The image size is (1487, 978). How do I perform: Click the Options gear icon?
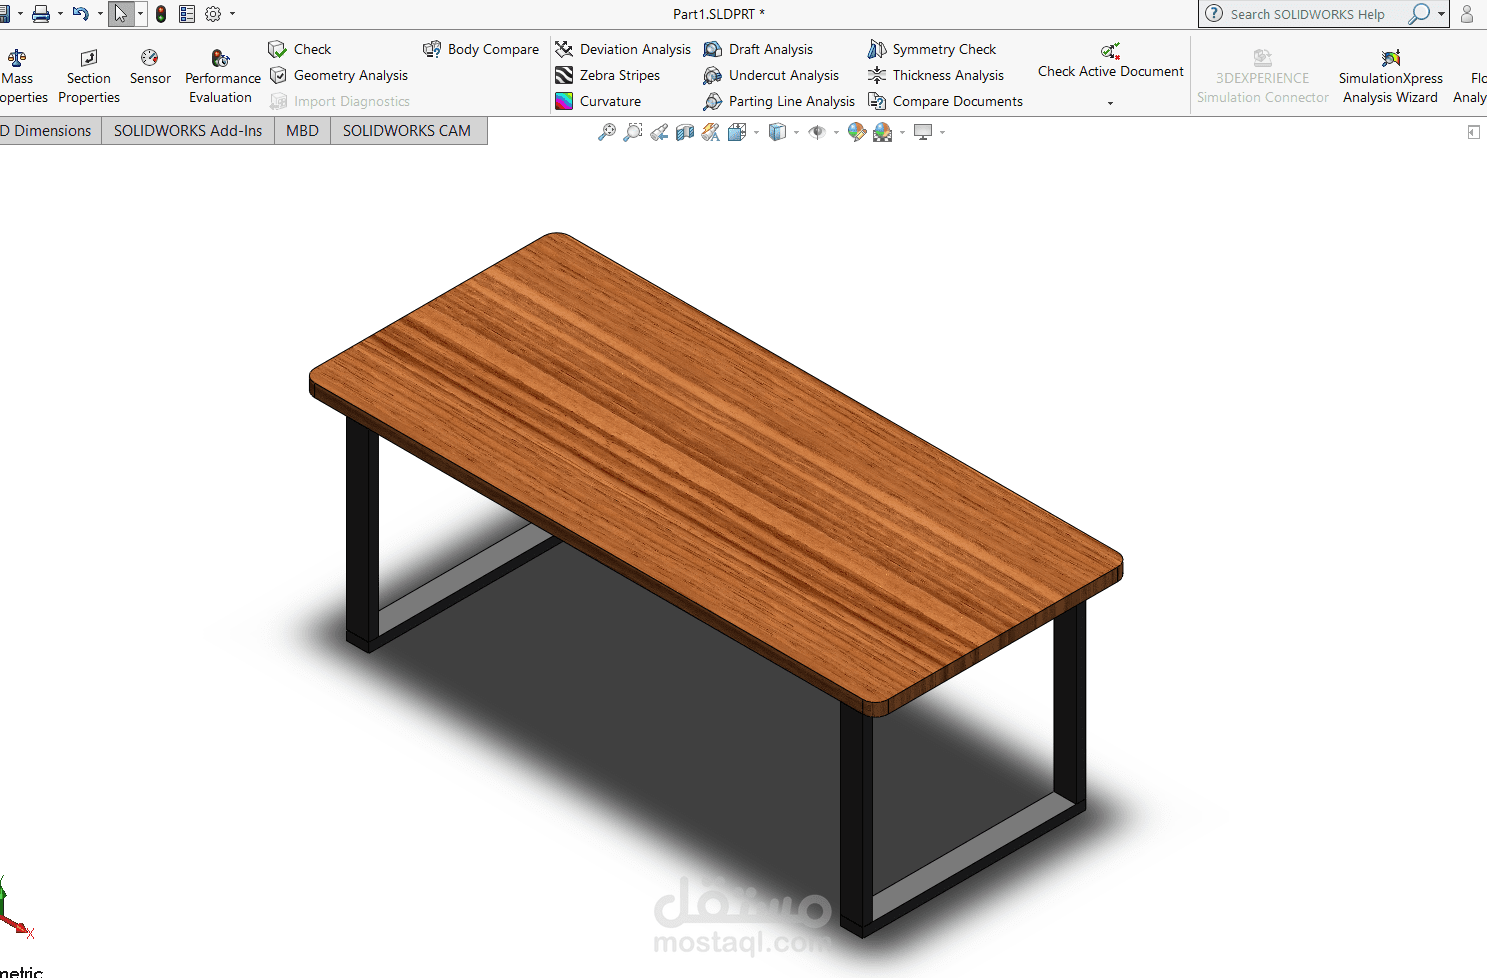(213, 14)
